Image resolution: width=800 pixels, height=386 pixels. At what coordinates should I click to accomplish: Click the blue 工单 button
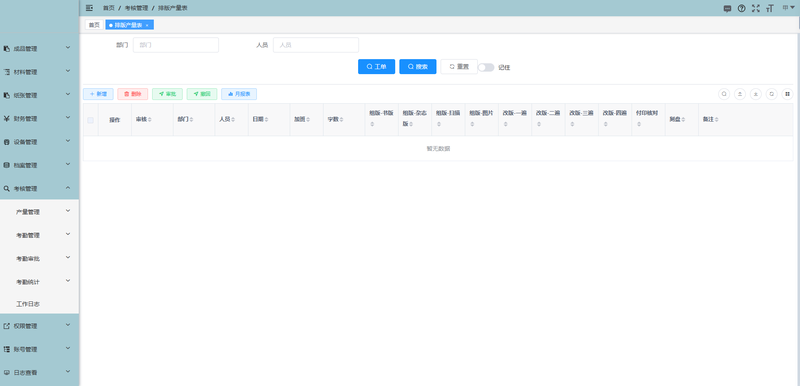pos(377,67)
